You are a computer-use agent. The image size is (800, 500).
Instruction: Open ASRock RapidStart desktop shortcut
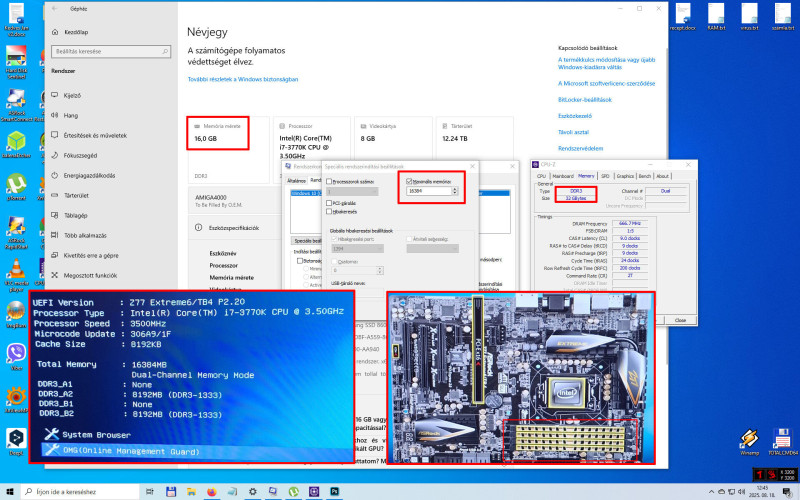pyautogui.click(x=16, y=232)
